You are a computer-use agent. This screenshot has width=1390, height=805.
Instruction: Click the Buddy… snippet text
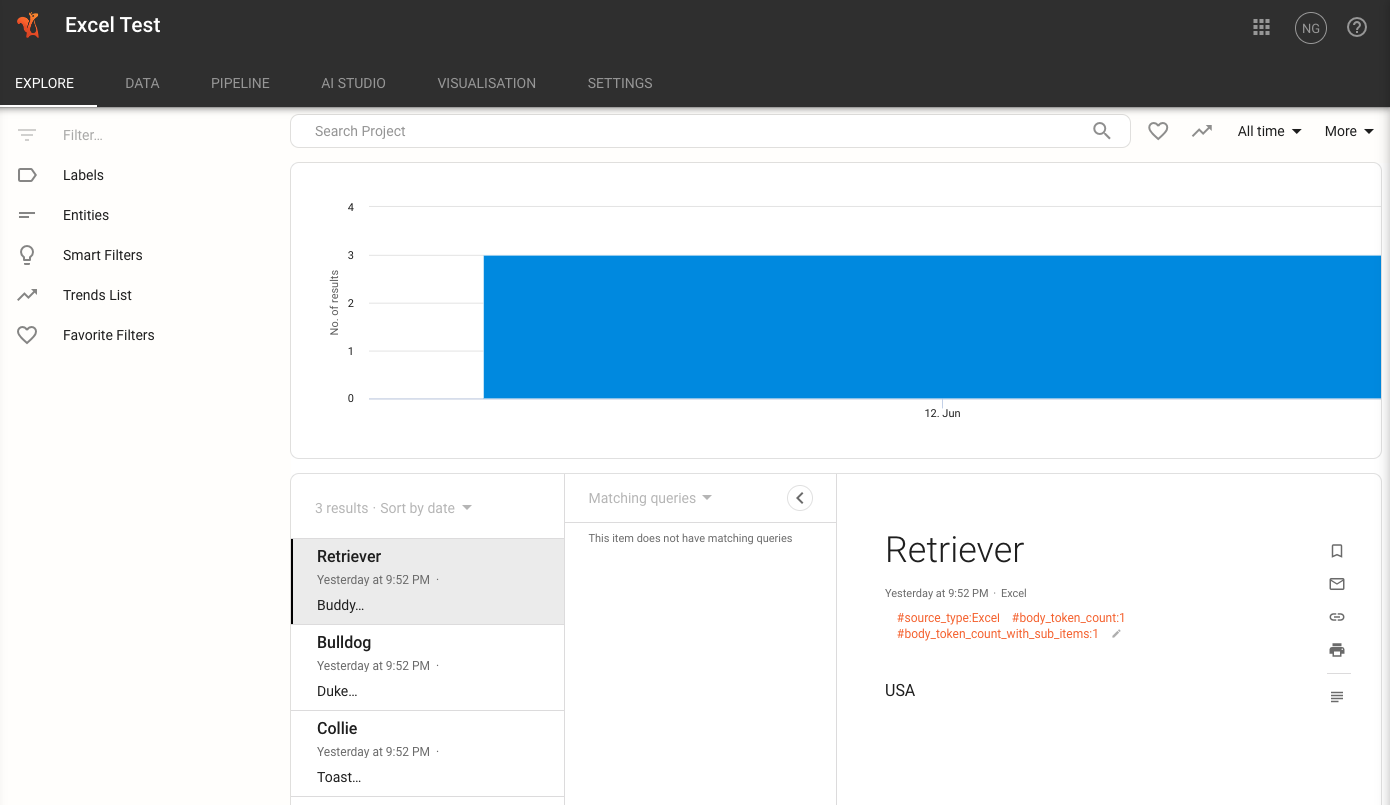[340, 605]
